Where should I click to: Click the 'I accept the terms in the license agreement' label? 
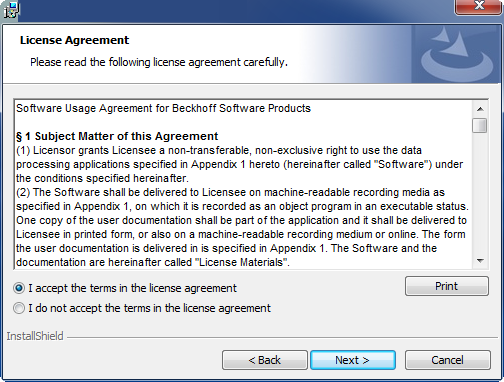point(132,288)
